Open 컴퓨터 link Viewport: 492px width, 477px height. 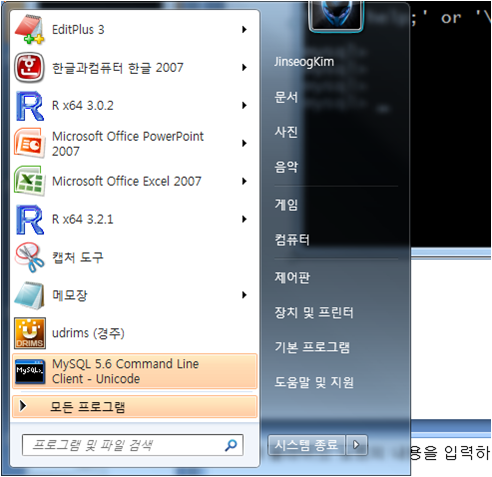pyautogui.click(x=292, y=239)
